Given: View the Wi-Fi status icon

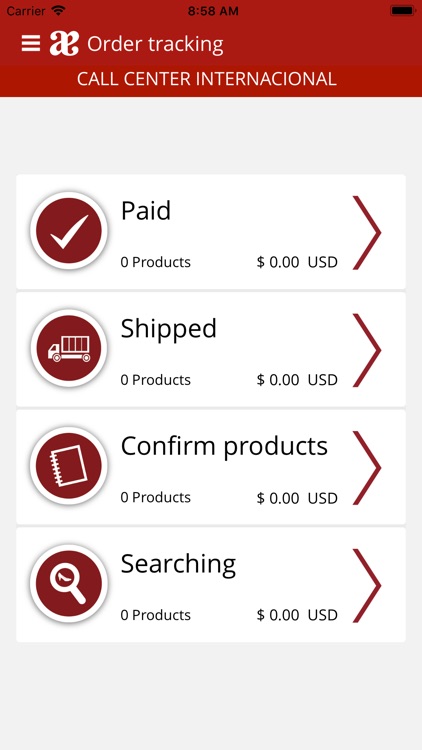Looking at the screenshot, I should 58,11.
